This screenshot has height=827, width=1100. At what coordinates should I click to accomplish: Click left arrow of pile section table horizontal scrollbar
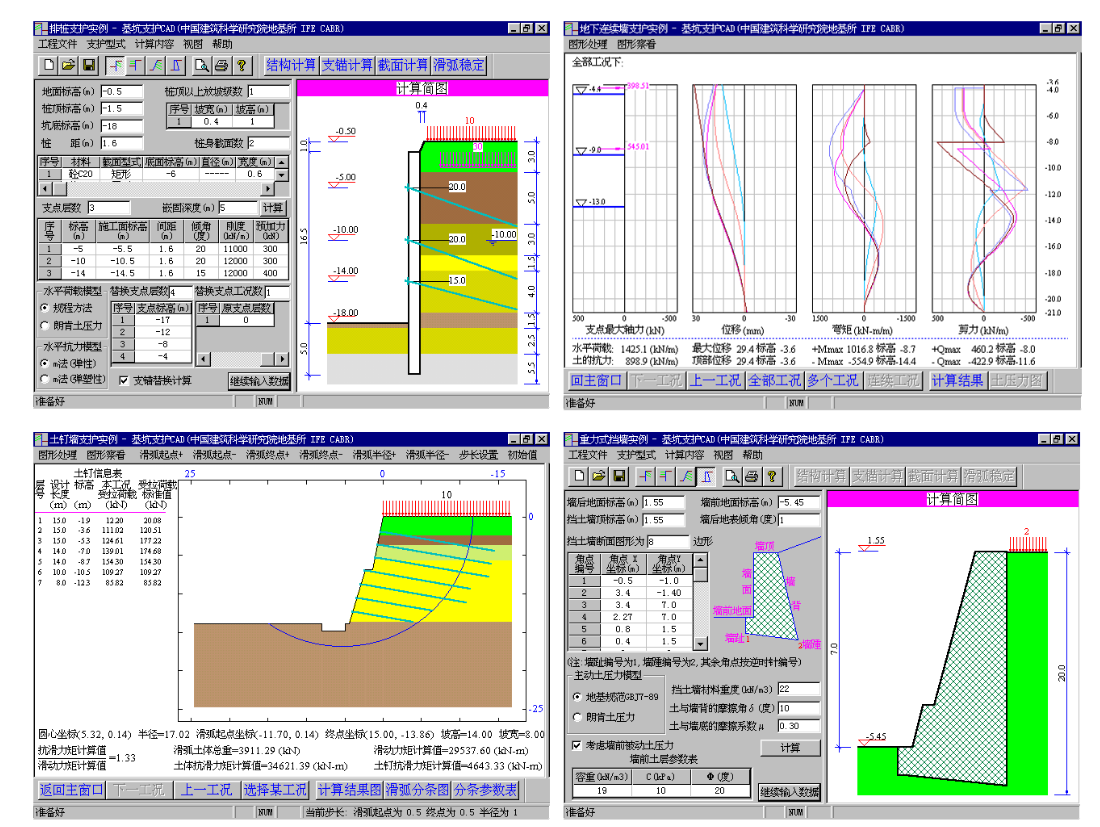coord(46,189)
